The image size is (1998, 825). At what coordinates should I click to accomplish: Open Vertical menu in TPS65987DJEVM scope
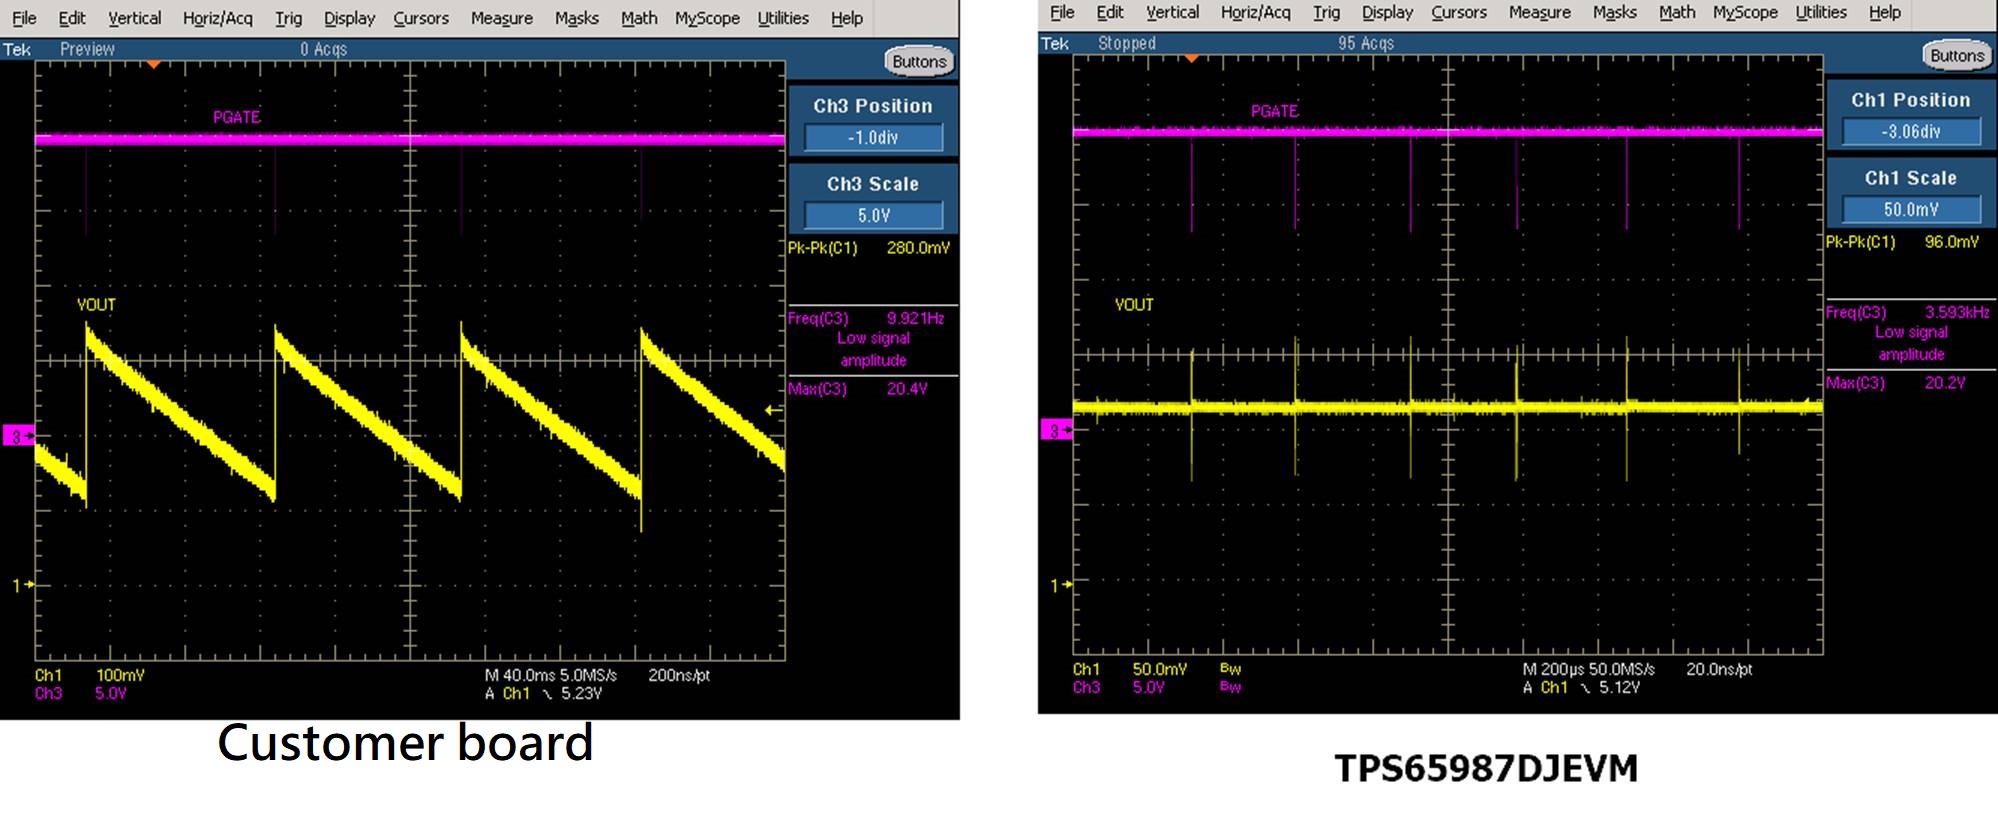(x=1172, y=12)
